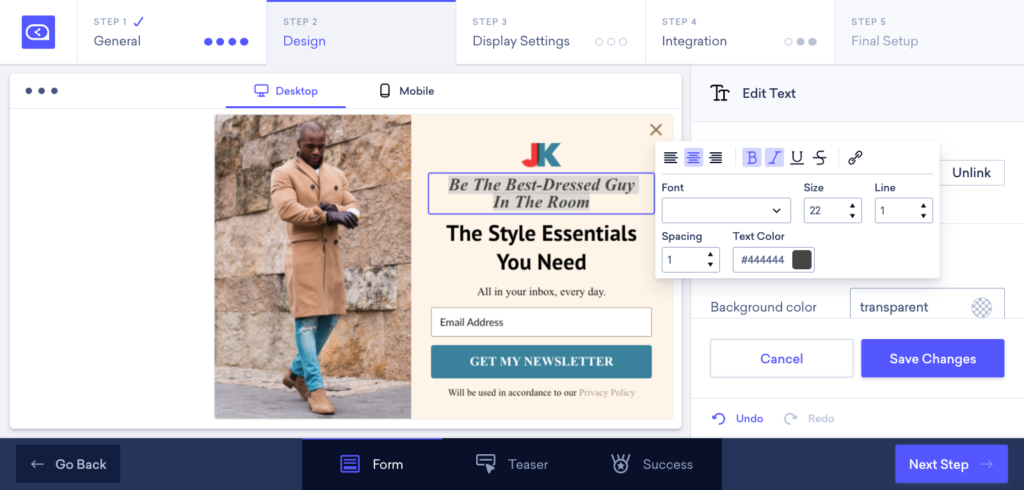This screenshot has width=1024, height=490.
Task: Center align the selected text
Action: pyautogui.click(x=694, y=157)
